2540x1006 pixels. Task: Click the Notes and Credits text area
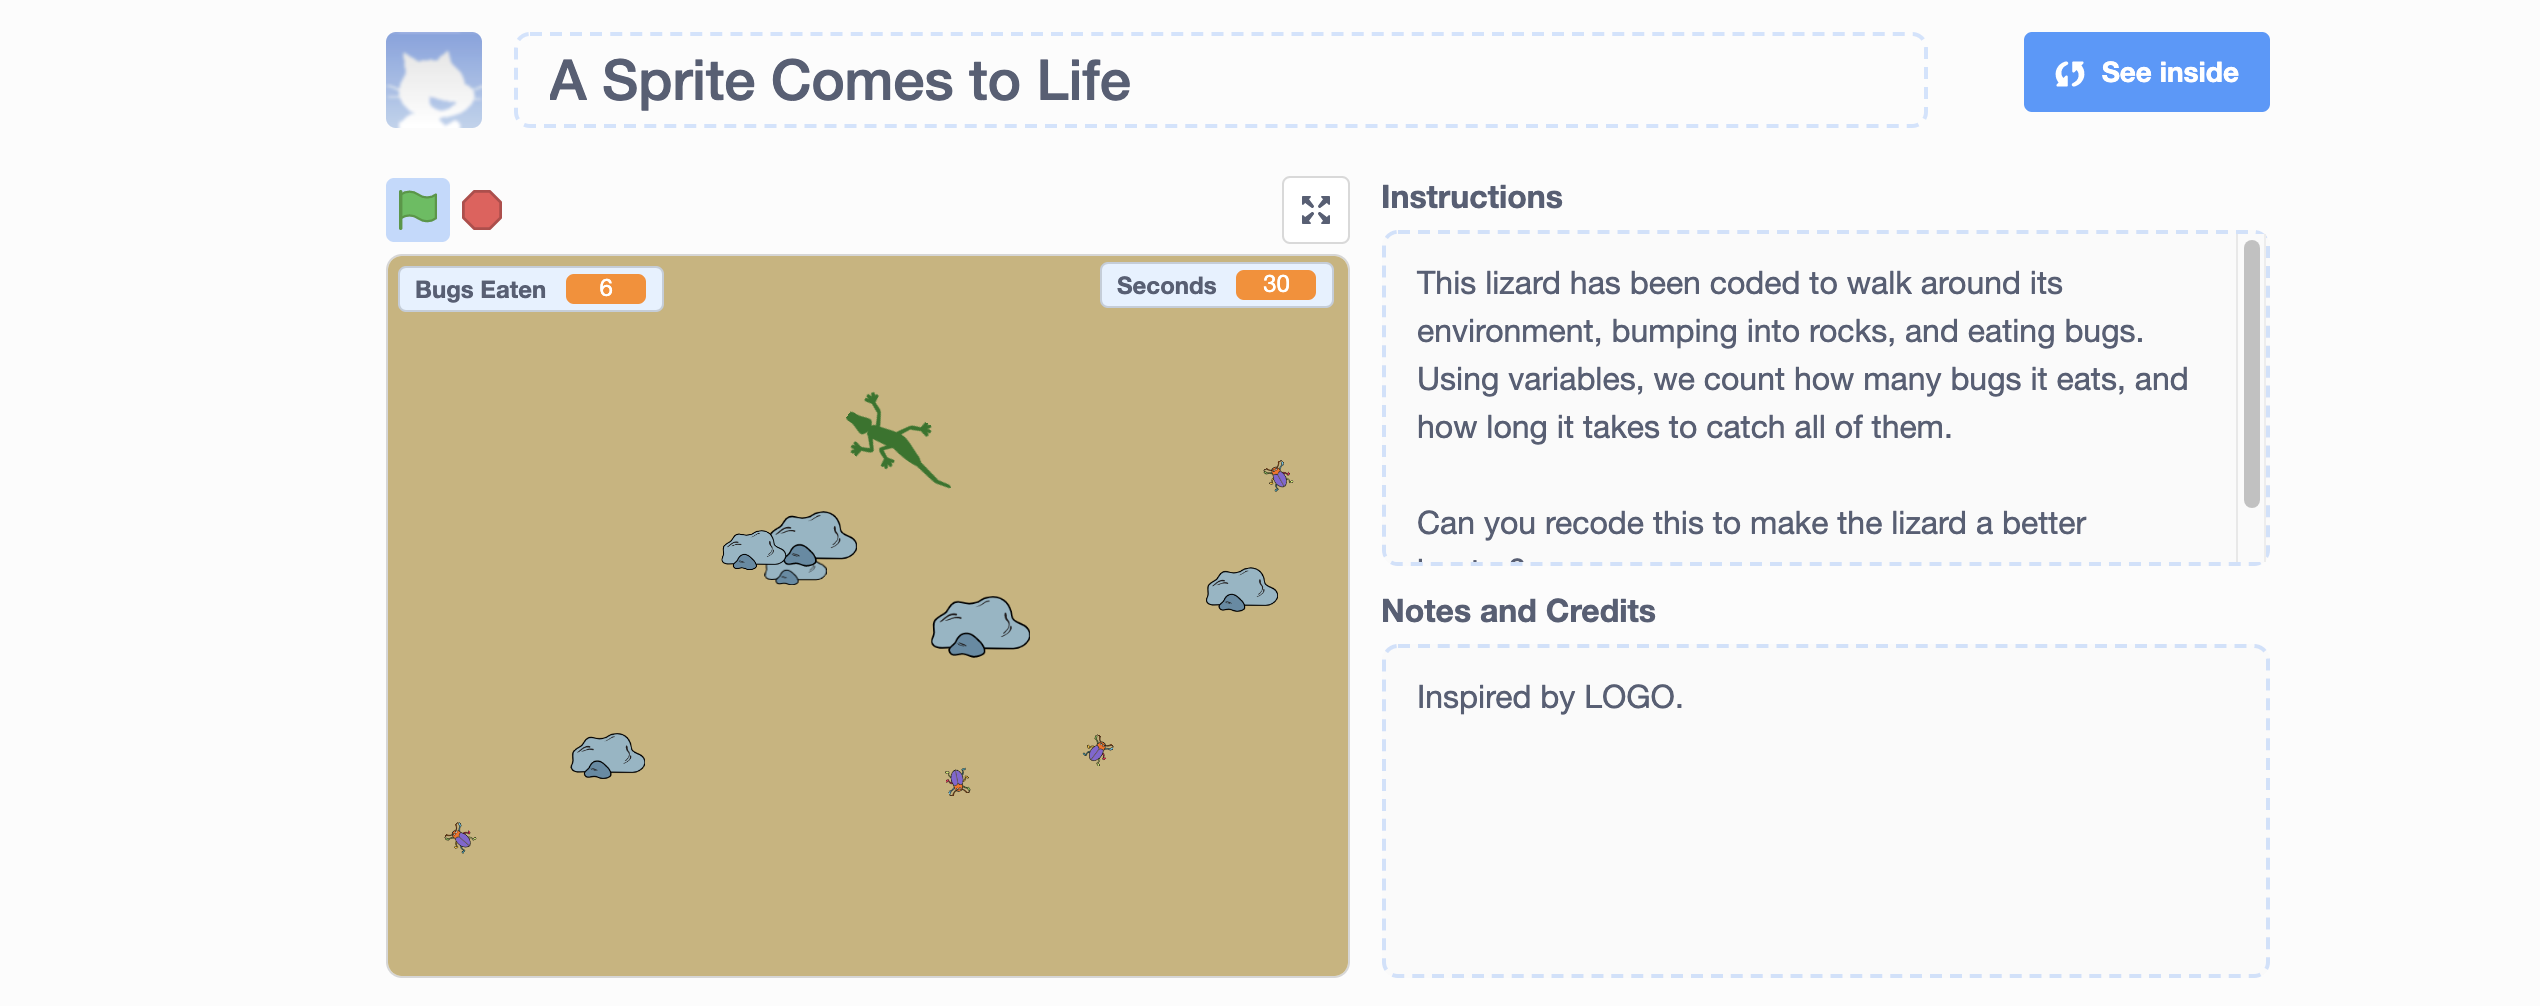[x=1824, y=810]
